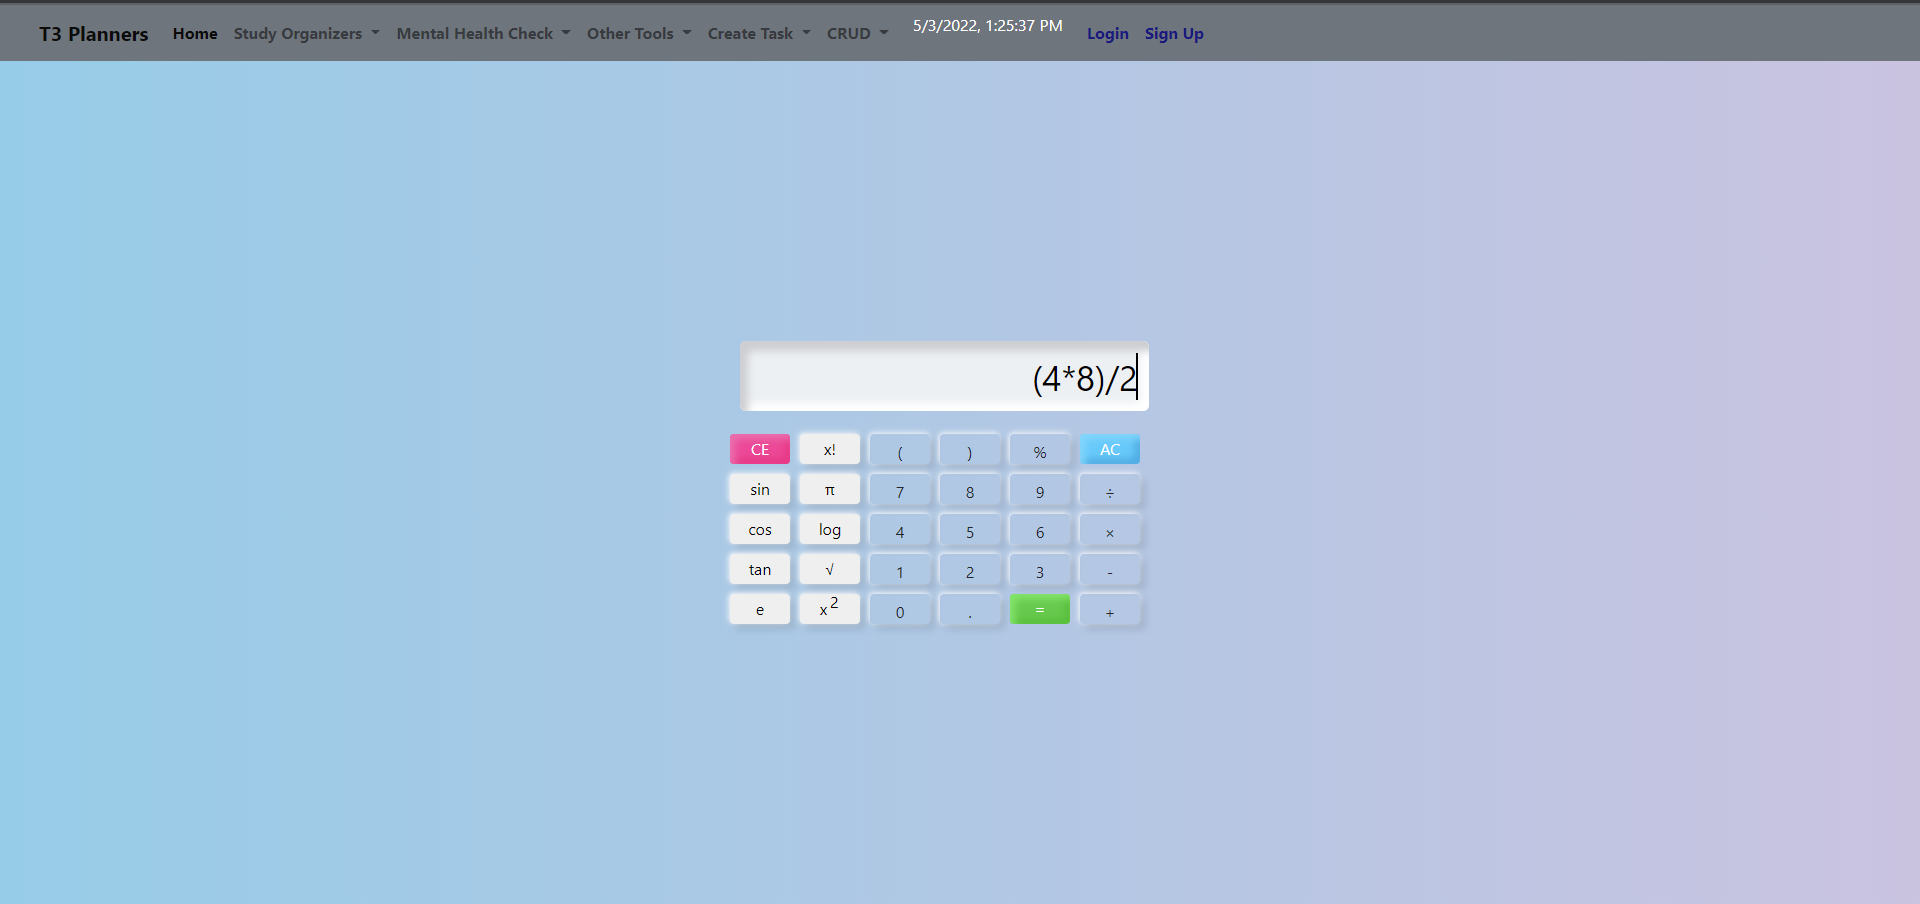
Task: Click inside the calculator display field
Action: 943,377
